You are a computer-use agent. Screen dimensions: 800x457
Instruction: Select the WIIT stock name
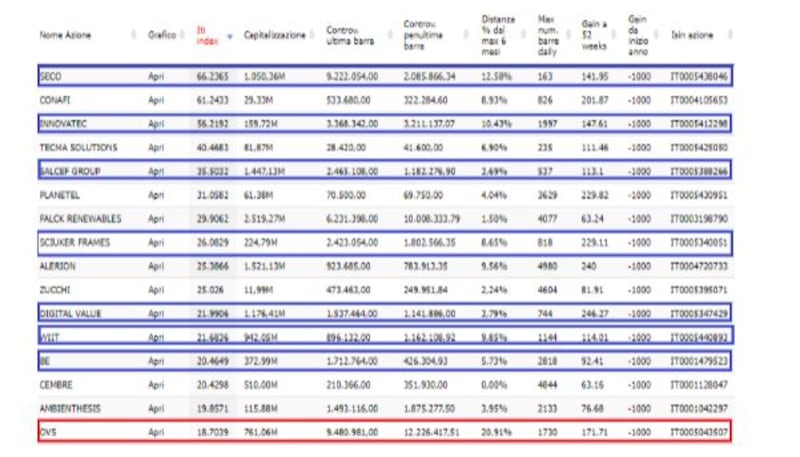click(49, 337)
